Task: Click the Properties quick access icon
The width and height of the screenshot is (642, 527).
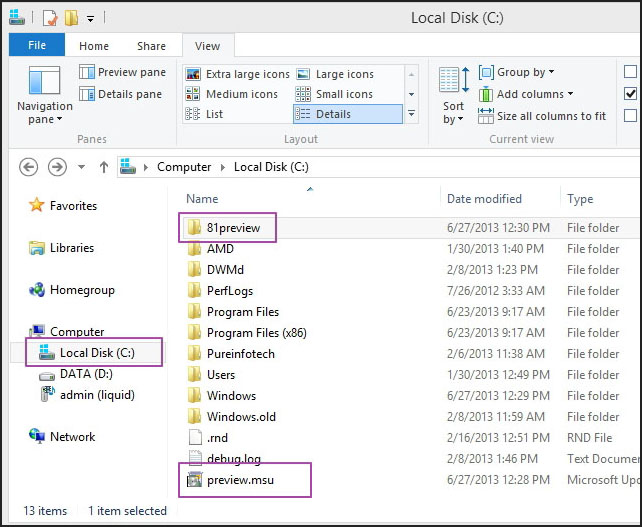Action: pyautogui.click(x=50, y=18)
